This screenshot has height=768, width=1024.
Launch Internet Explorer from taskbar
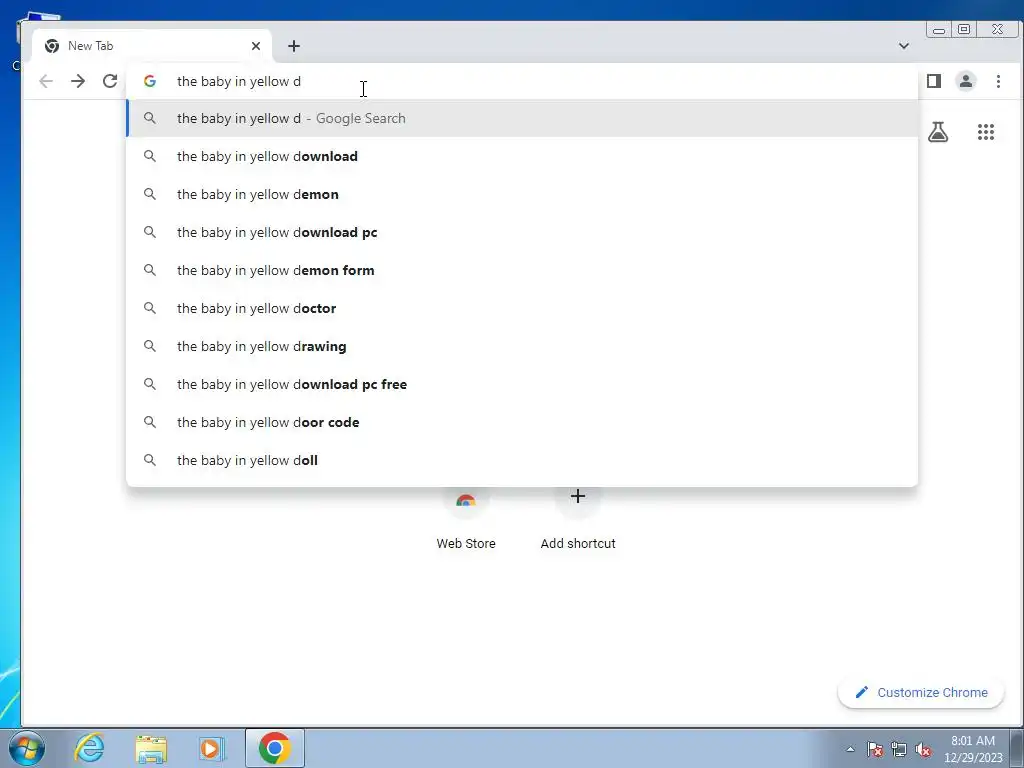89,748
